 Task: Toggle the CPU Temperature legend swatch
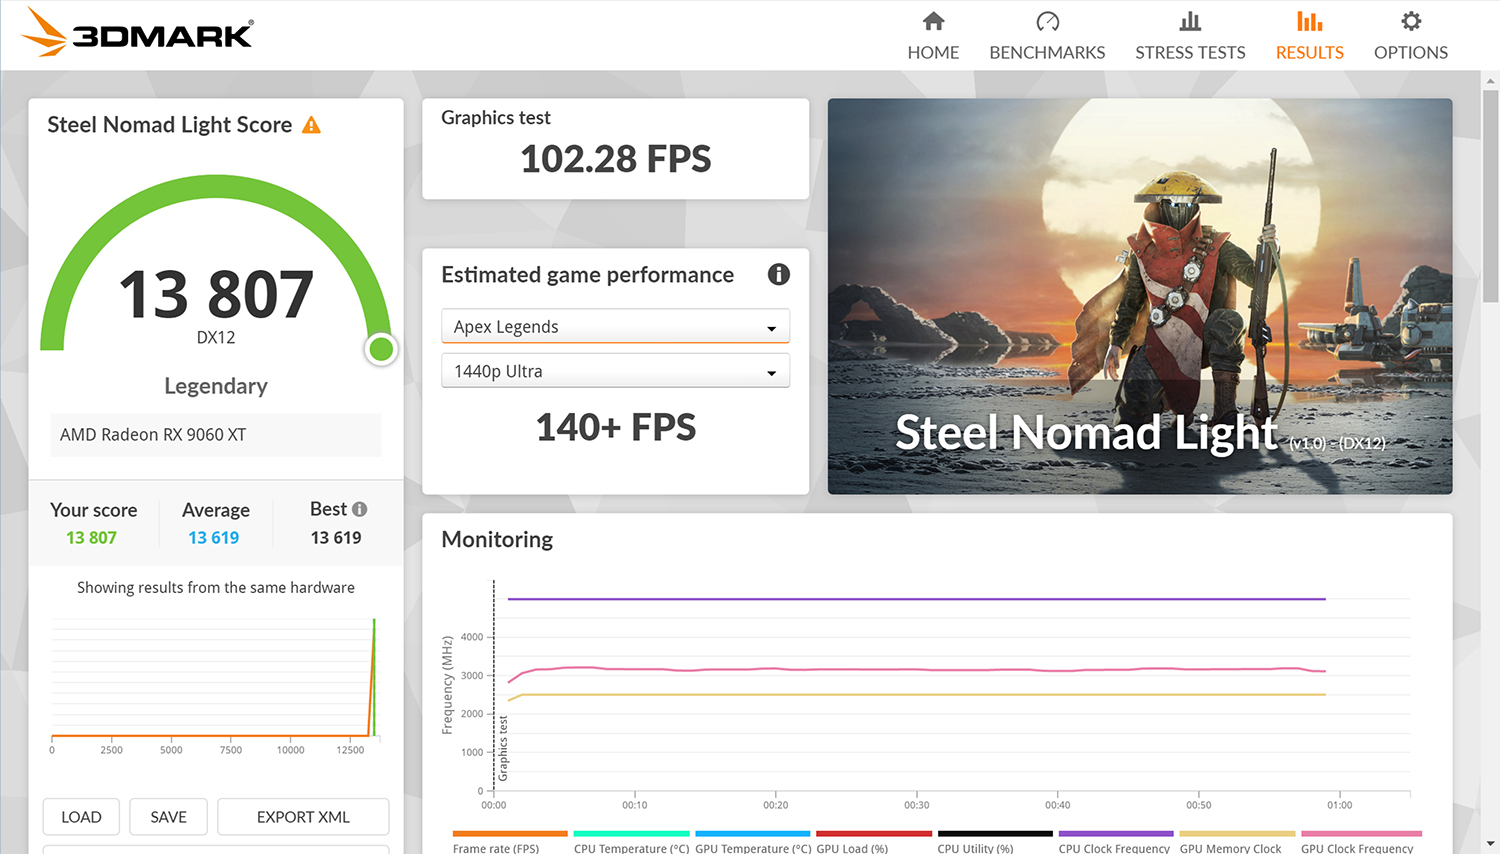631,833
